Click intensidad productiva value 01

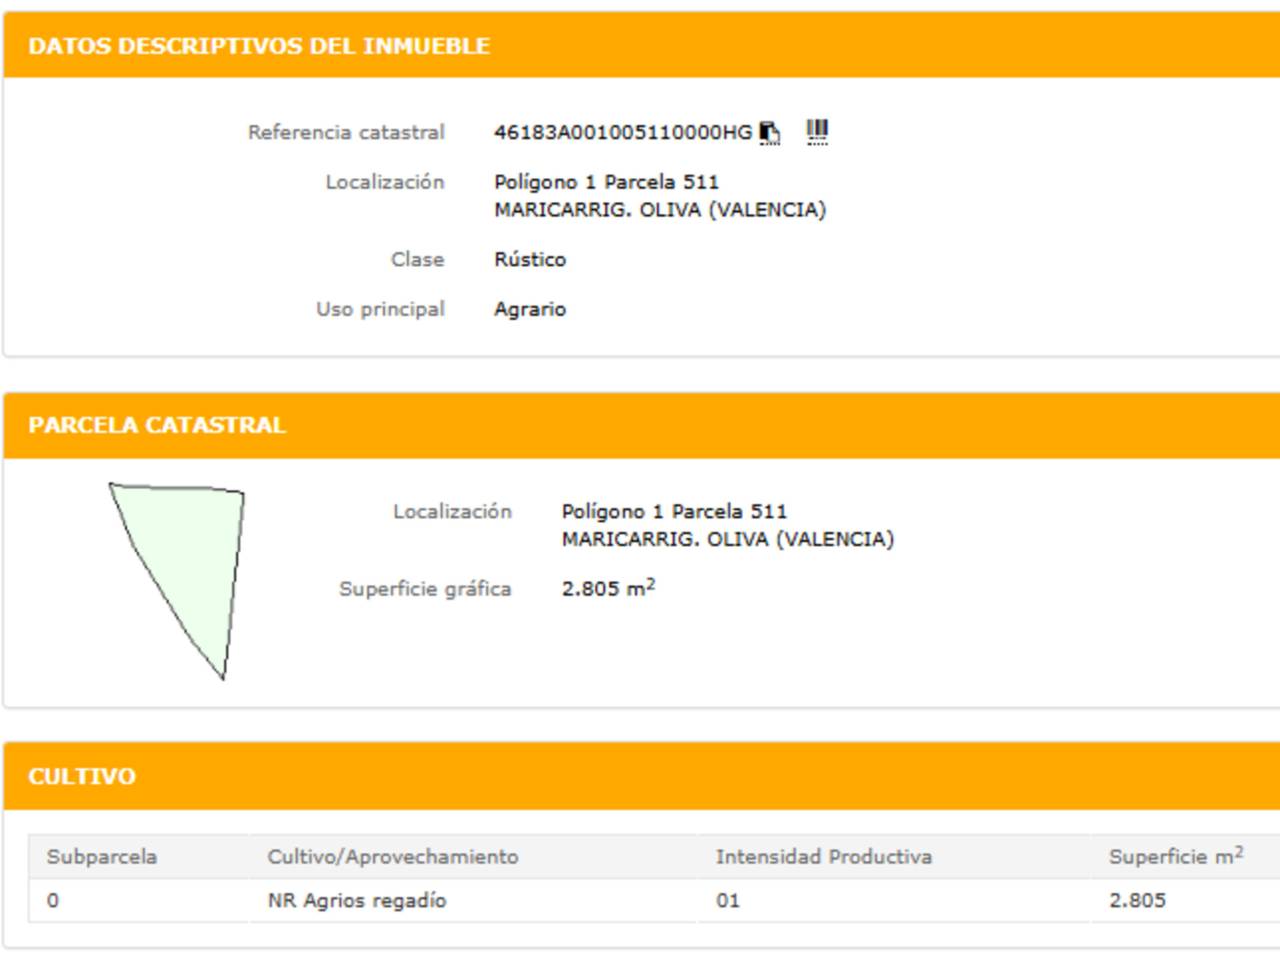click(x=728, y=900)
